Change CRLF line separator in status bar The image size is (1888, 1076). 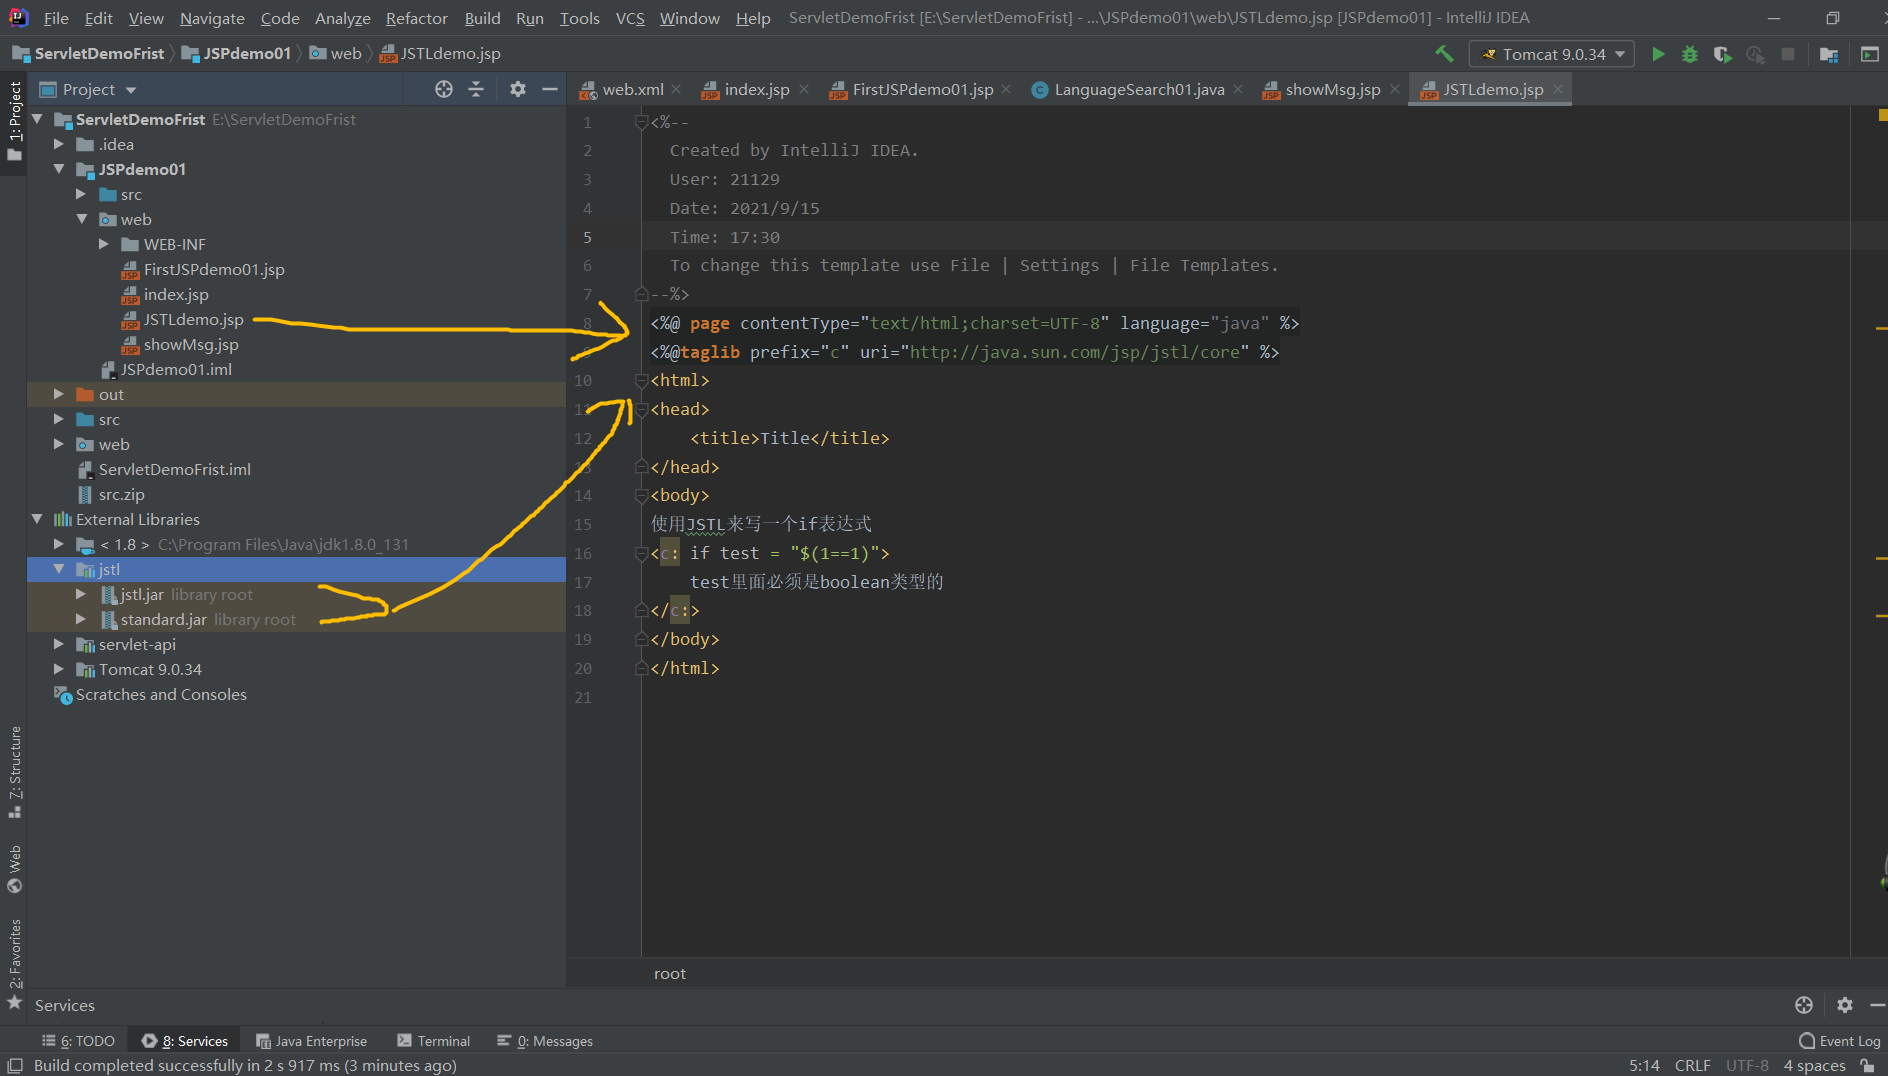click(x=1692, y=1066)
